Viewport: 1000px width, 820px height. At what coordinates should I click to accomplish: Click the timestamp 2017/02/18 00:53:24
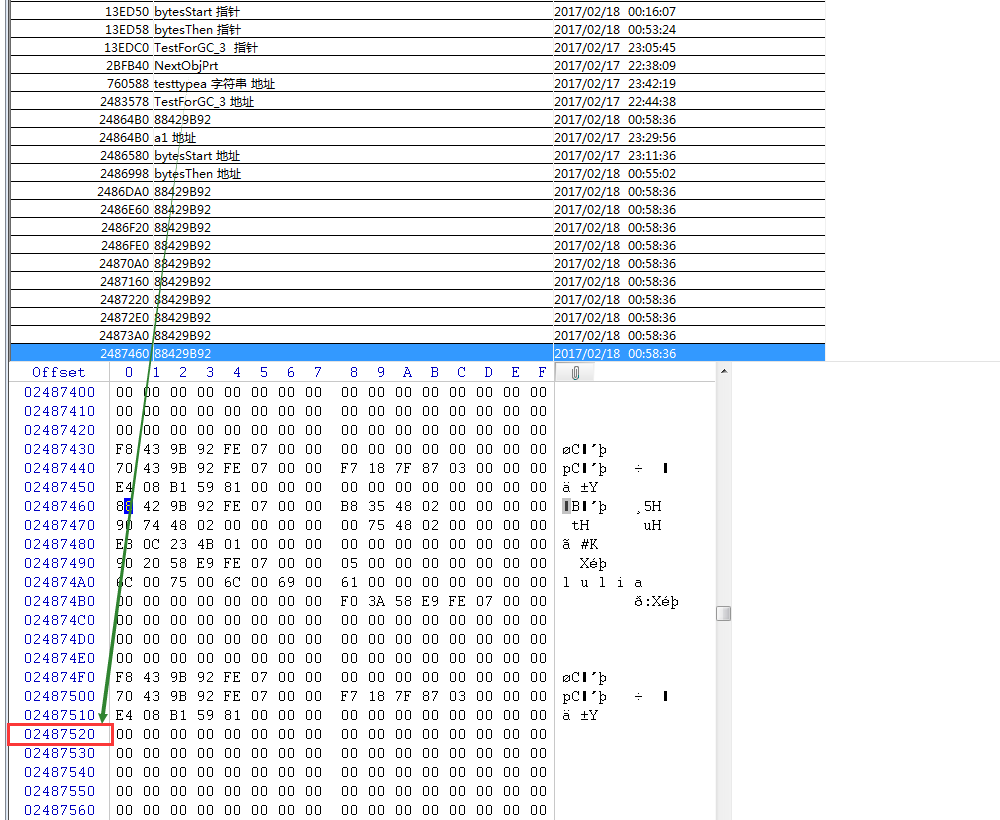pos(615,29)
